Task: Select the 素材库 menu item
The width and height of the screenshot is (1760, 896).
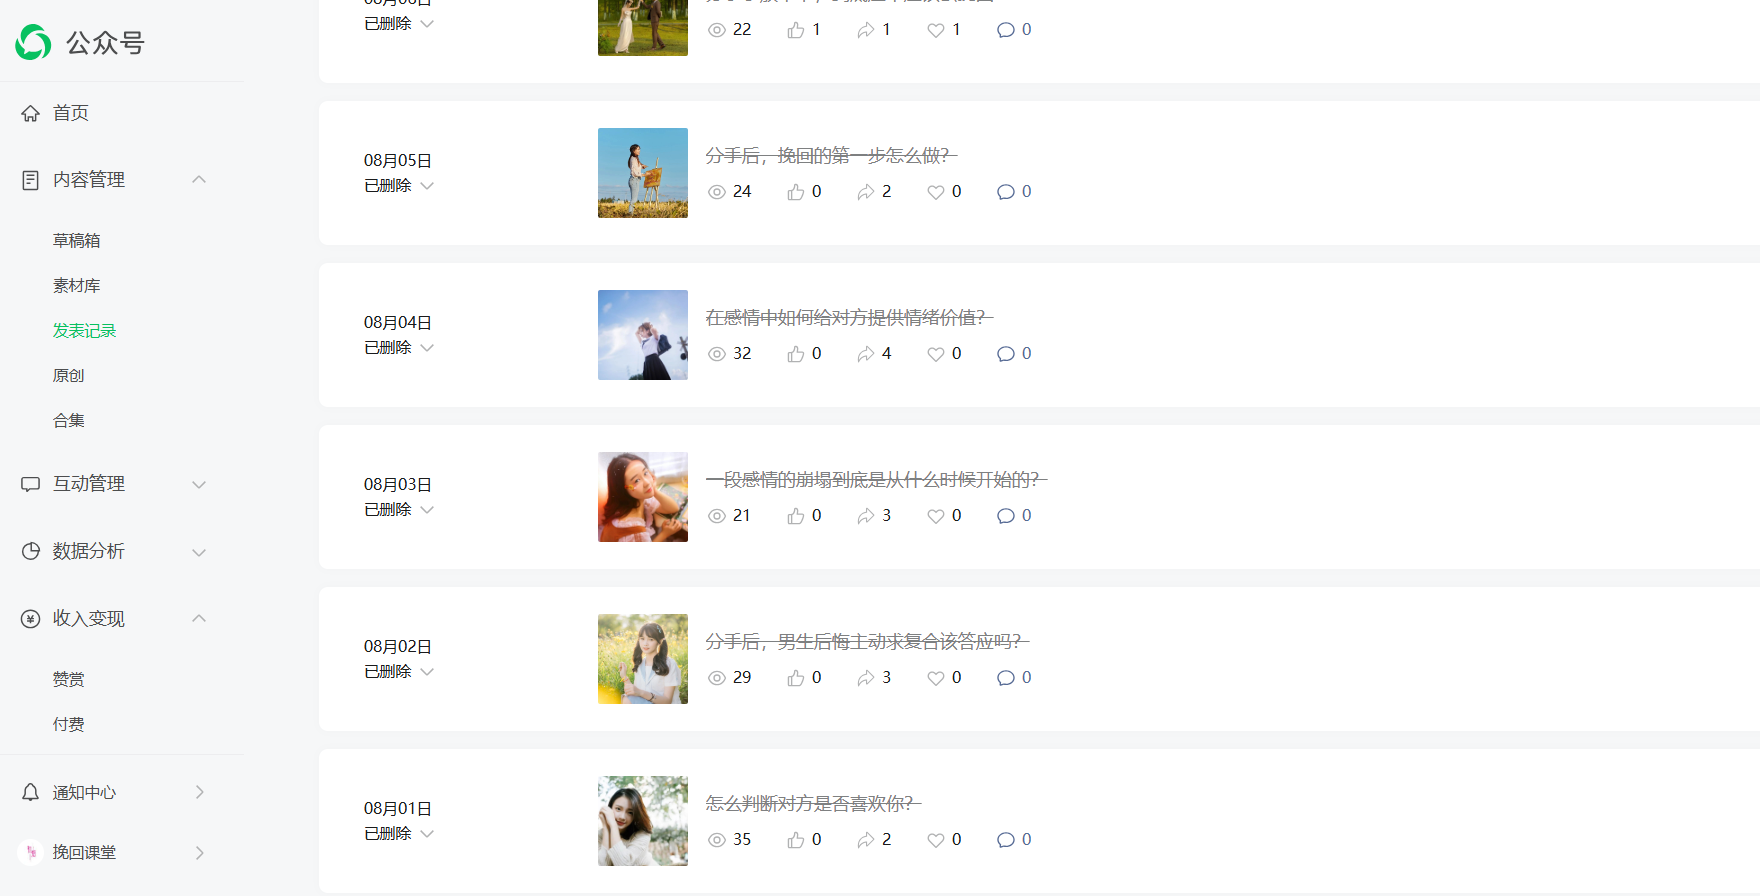Action: [x=77, y=285]
